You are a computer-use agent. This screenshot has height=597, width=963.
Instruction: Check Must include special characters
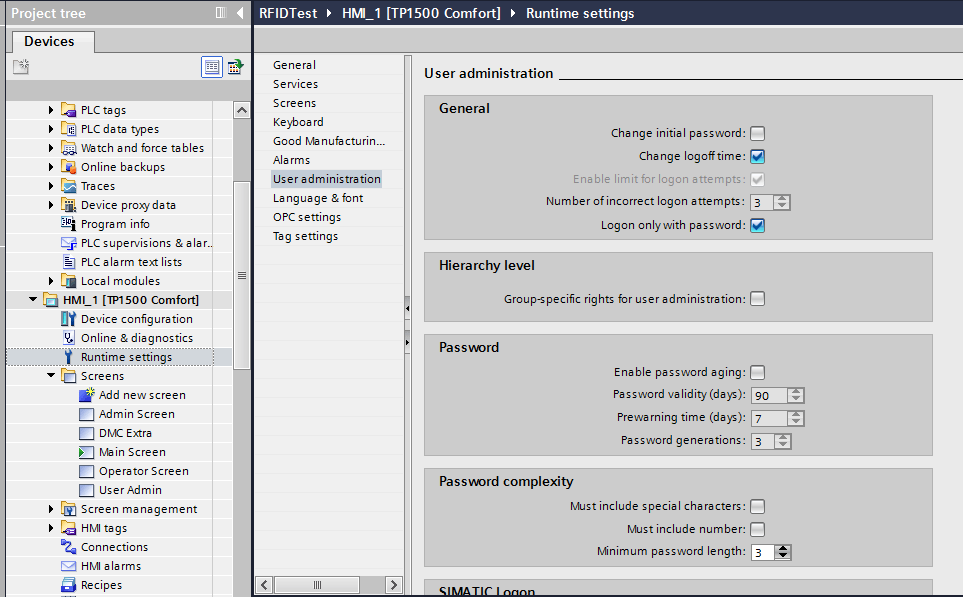[758, 507]
